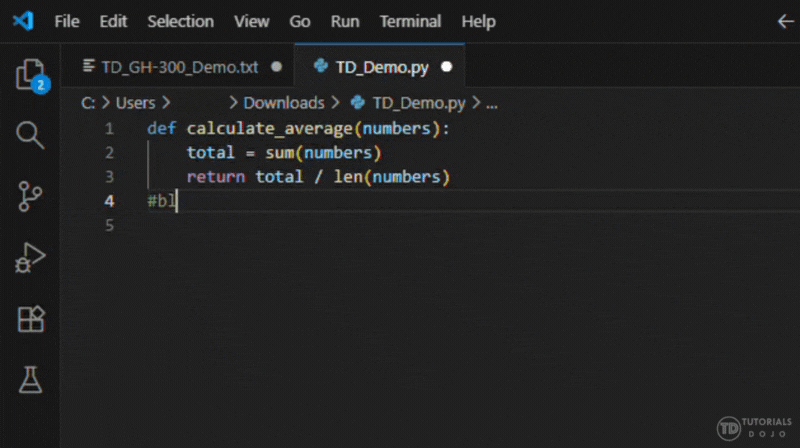
Task: Expand the TD_Demo.py breadcrumb item
Action: (x=418, y=102)
